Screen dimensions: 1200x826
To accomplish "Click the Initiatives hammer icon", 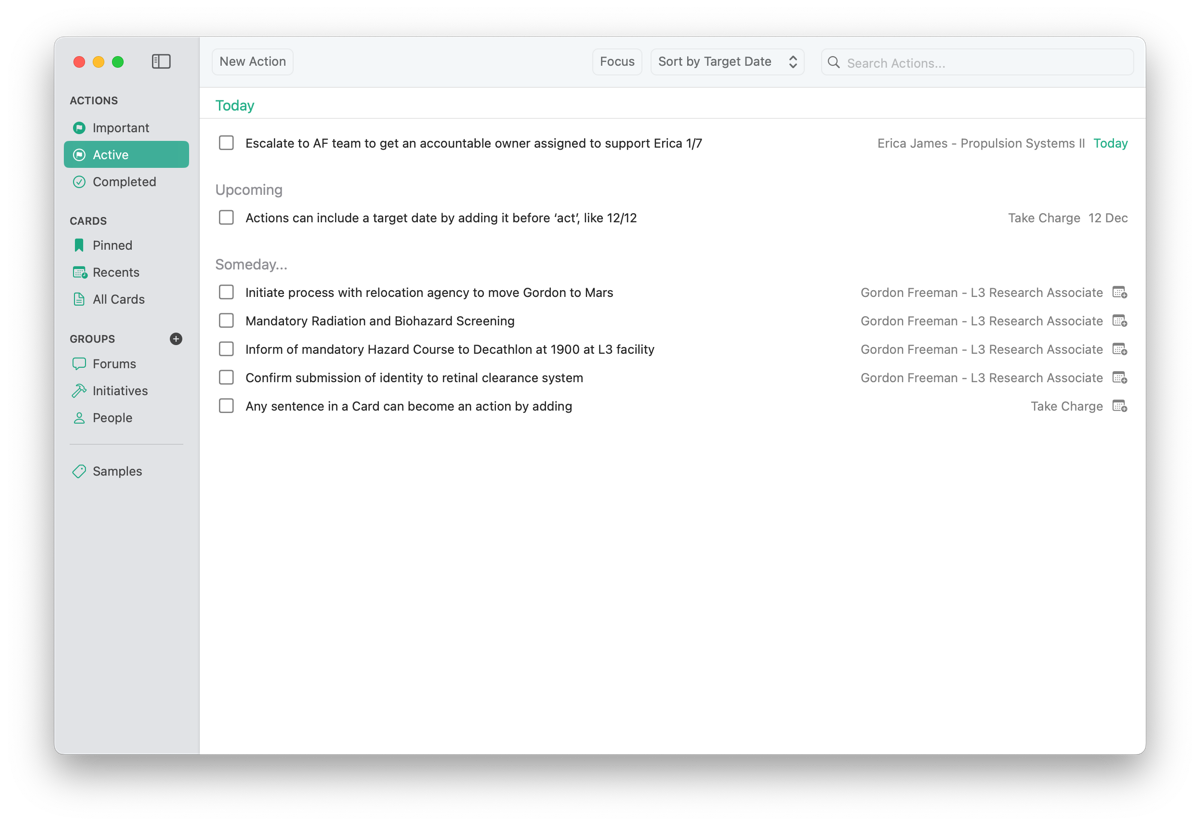I will pos(79,391).
